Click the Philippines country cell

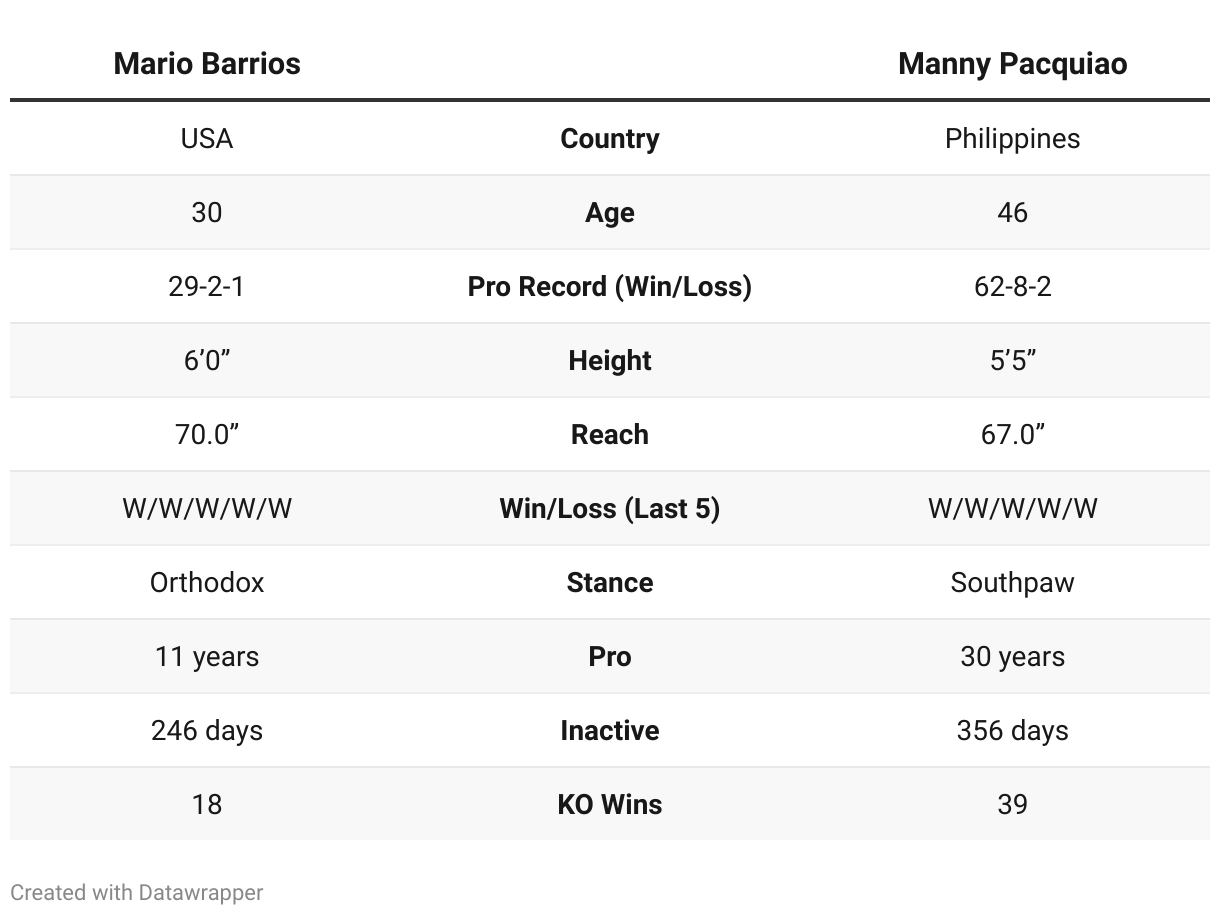pyautogui.click(x=1012, y=138)
